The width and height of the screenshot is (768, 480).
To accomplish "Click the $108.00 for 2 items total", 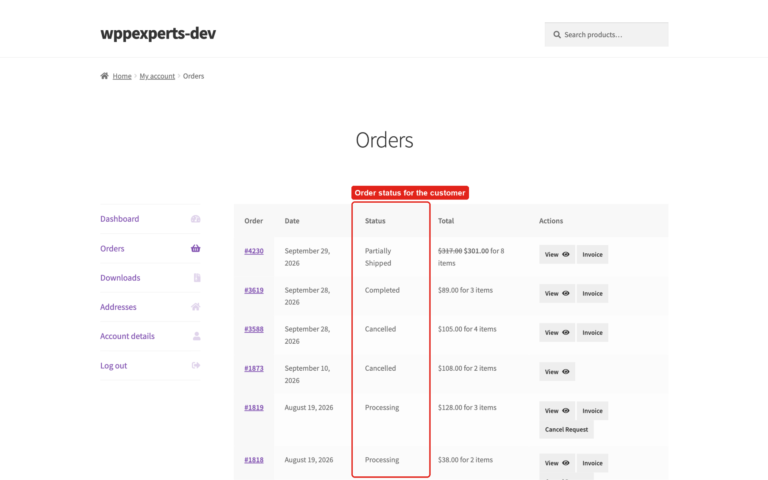I will (467, 368).
